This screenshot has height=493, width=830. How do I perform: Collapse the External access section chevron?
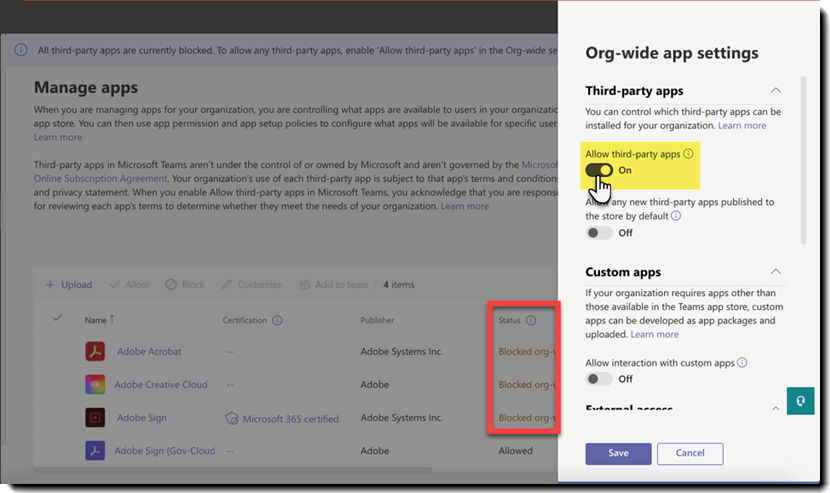[x=775, y=408]
